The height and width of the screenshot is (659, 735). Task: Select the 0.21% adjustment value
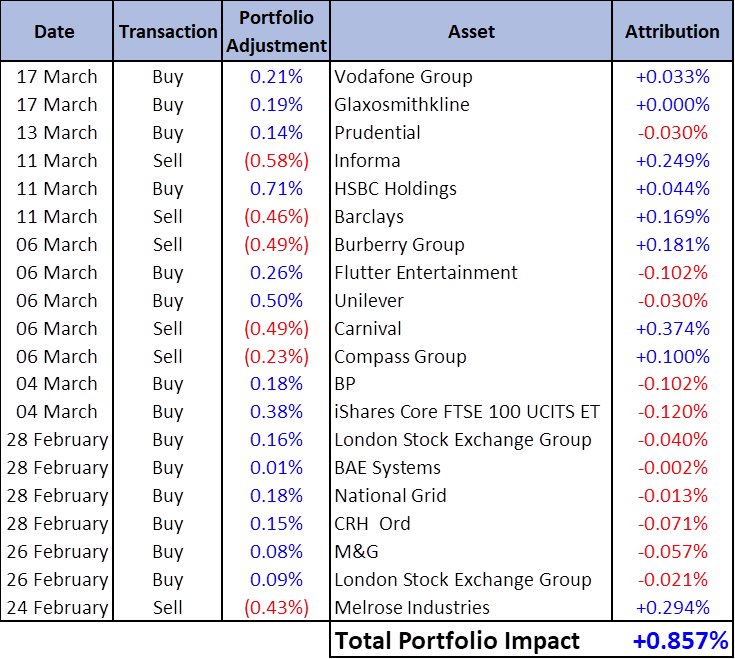click(x=276, y=77)
